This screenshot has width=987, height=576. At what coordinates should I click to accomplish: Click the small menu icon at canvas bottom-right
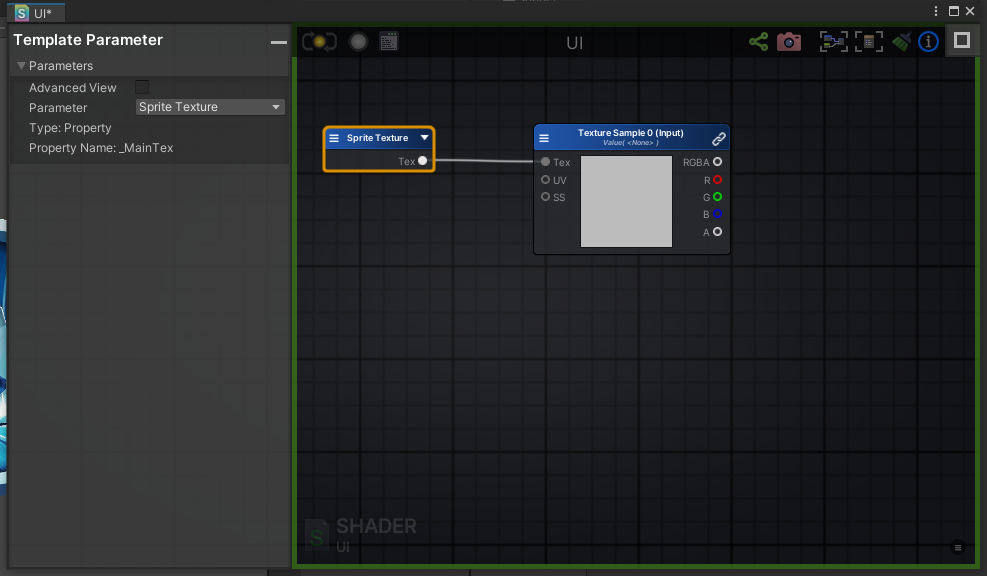coord(958,548)
